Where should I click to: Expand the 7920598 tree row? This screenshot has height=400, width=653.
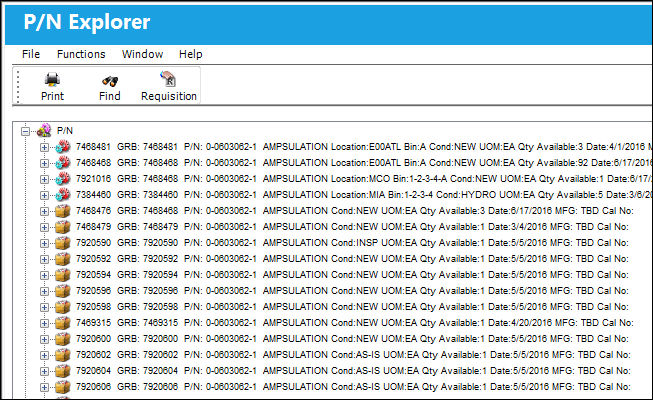pos(44,308)
